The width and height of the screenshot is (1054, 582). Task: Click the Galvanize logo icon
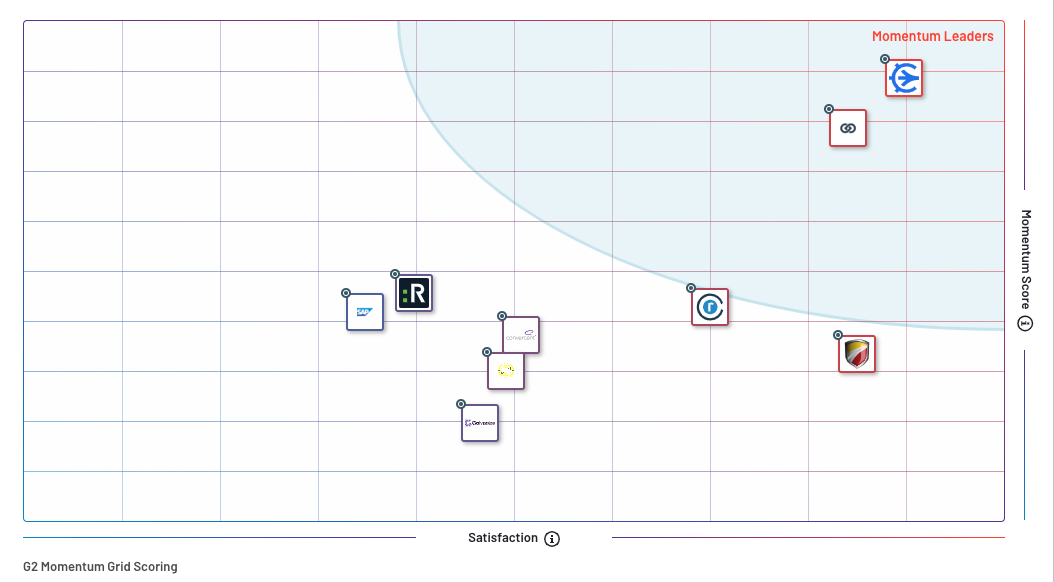click(480, 423)
